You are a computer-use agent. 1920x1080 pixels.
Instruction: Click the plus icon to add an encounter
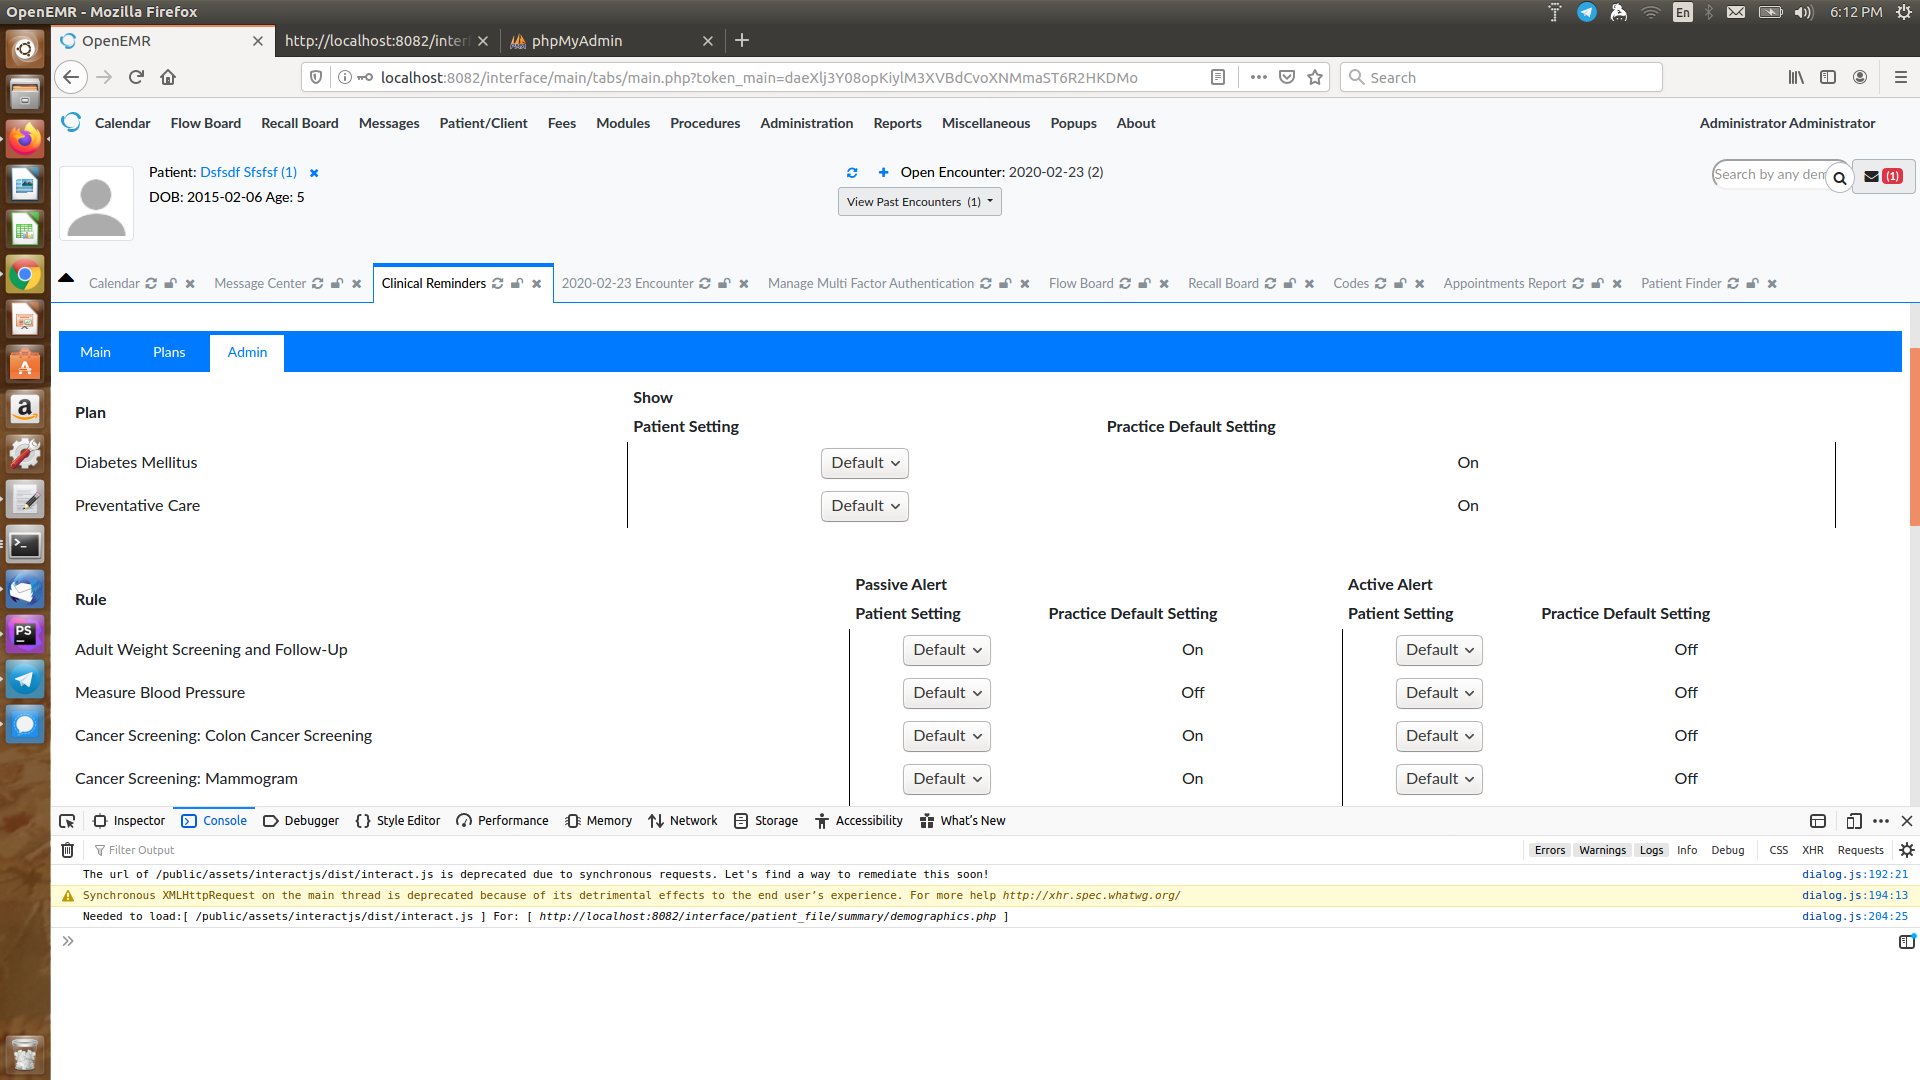pos(883,172)
